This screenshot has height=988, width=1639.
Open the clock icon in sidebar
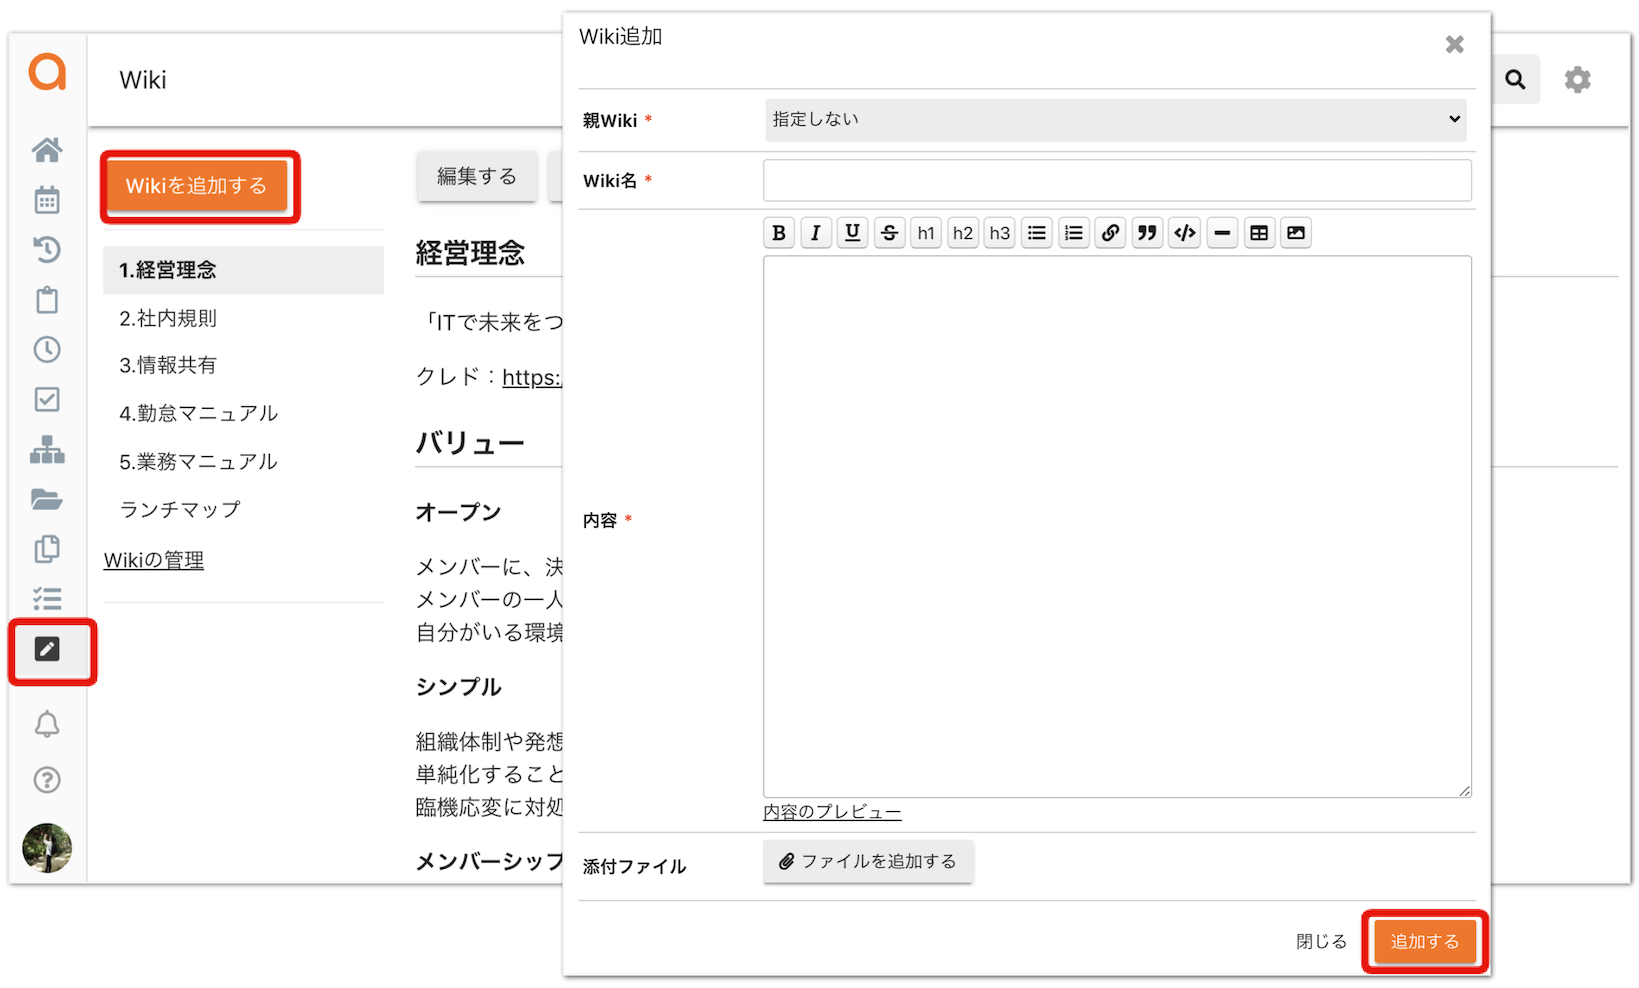tap(47, 349)
